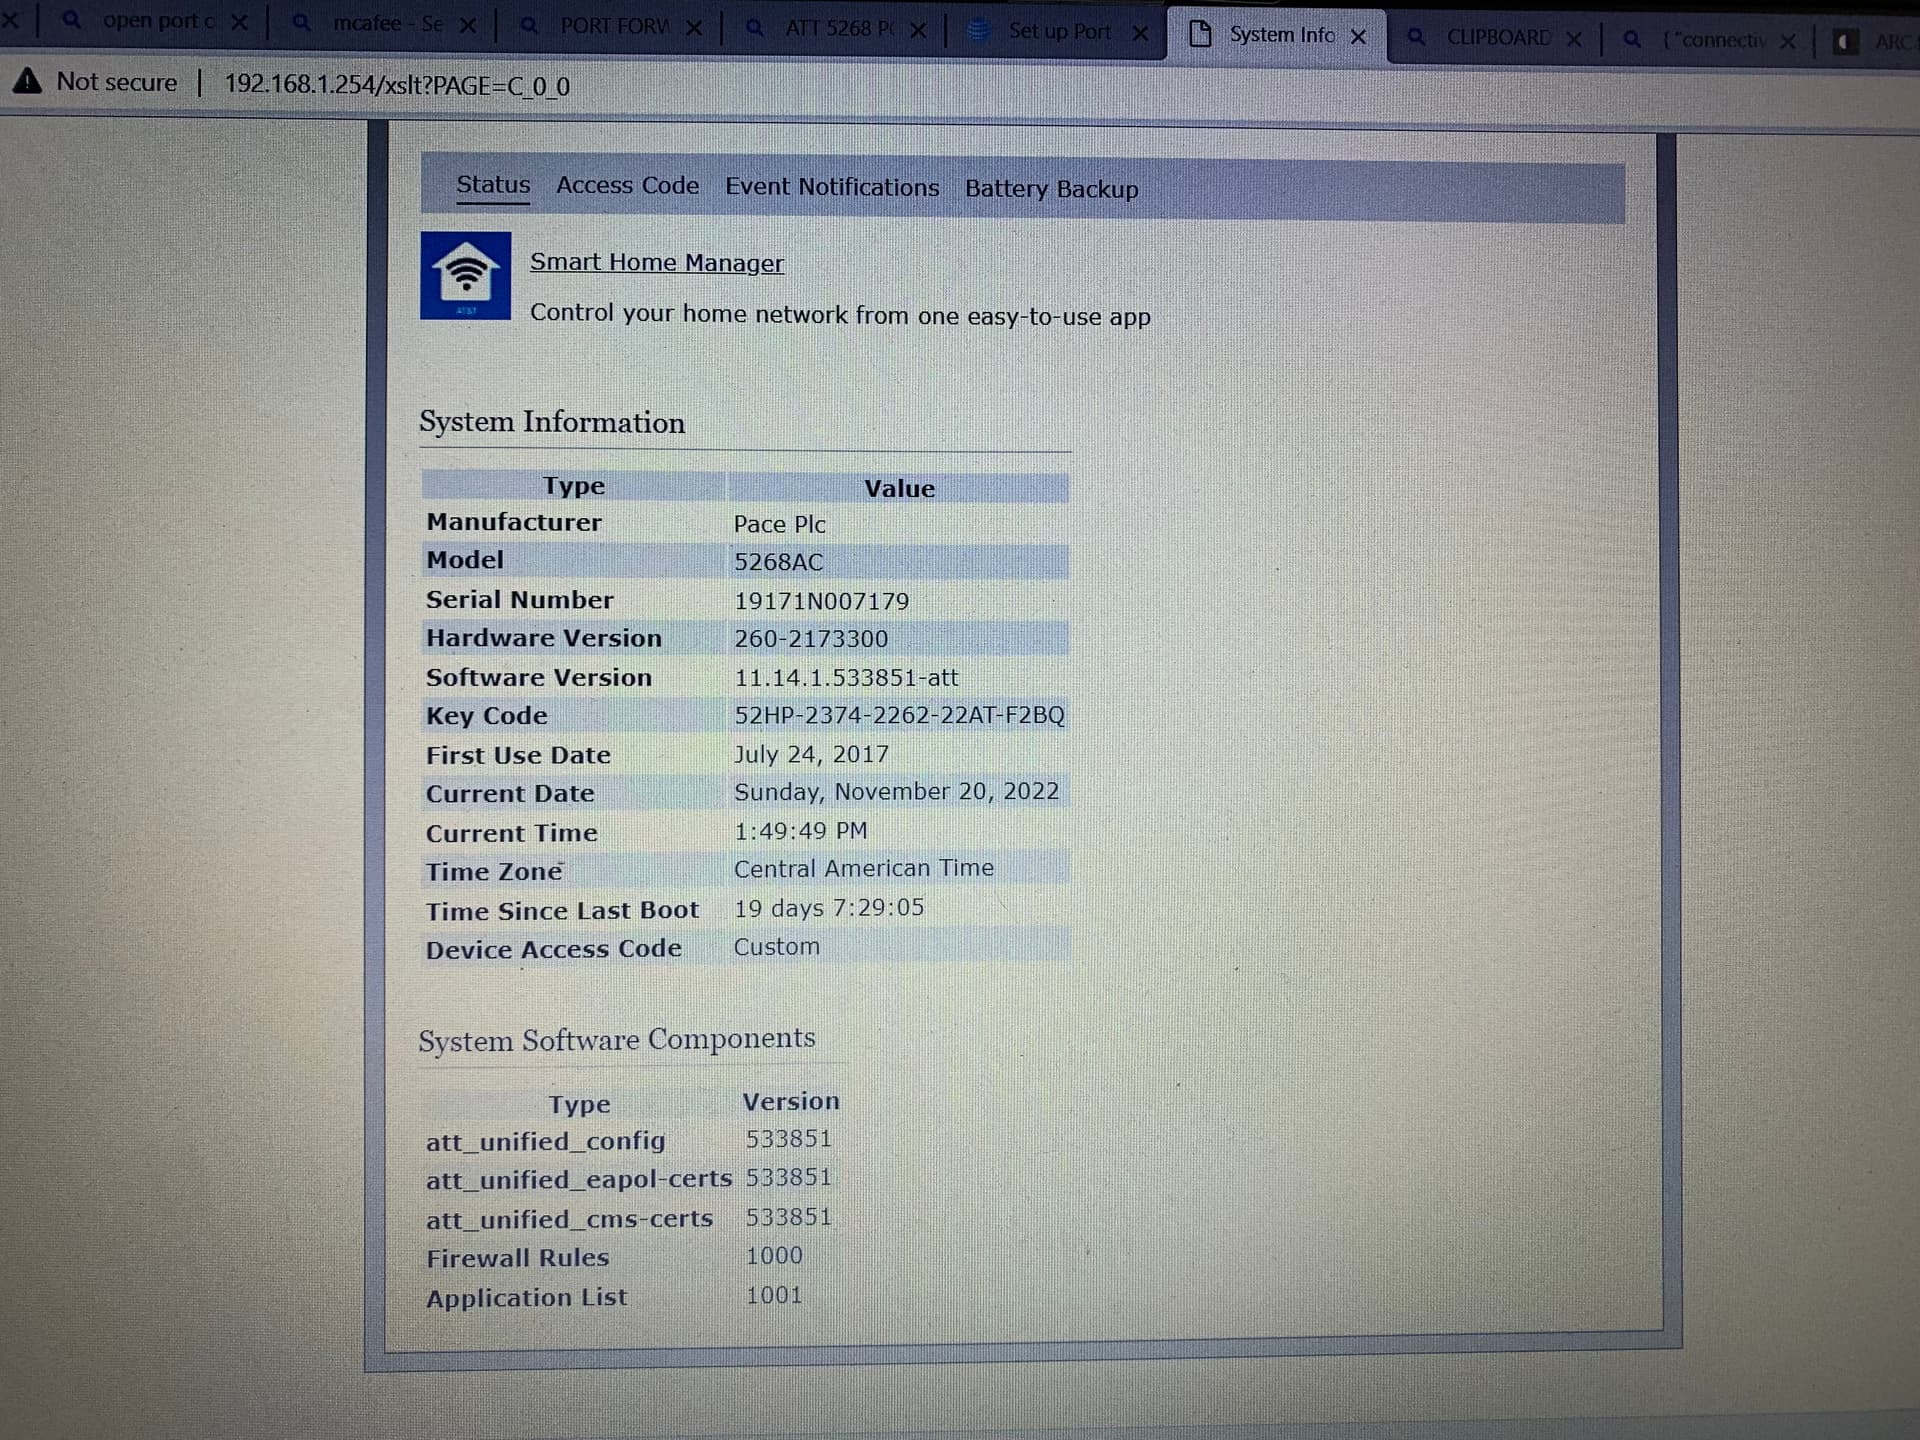Switch to the ATT 5268 browser tab

point(840,29)
